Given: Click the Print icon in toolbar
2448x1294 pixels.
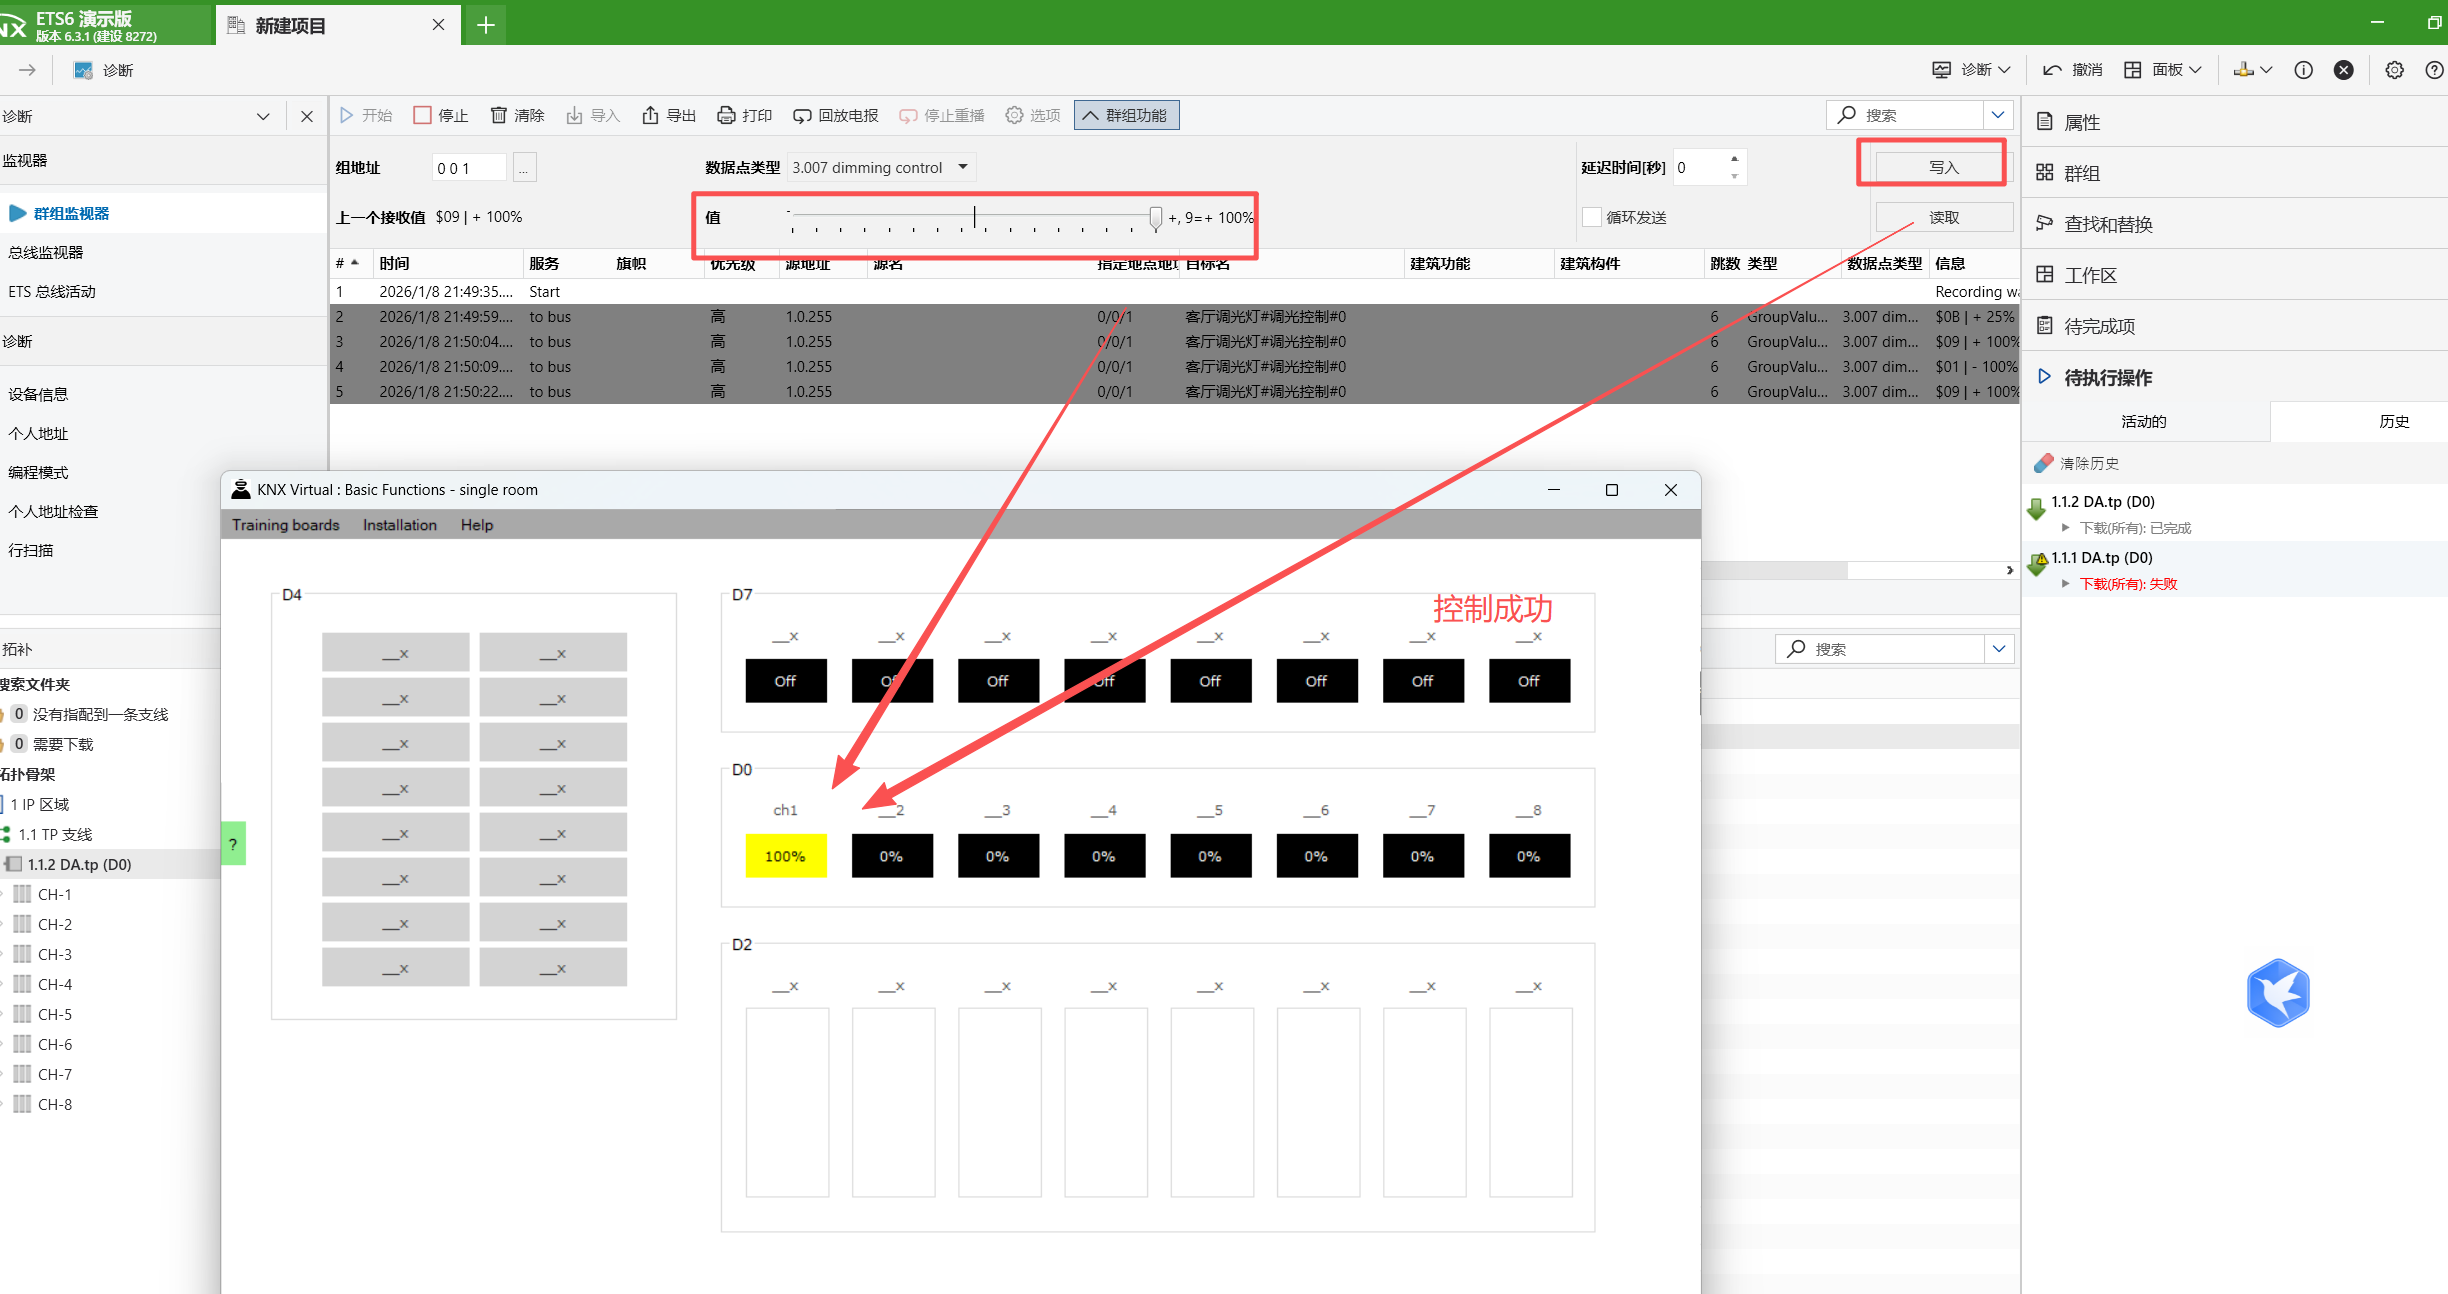Looking at the screenshot, I should (x=726, y=115).
